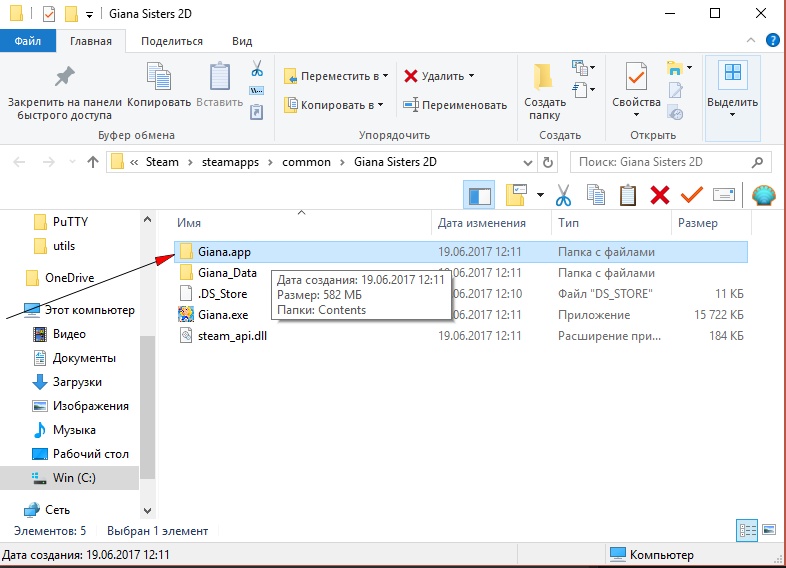Switch to Главная ribbon tab
Viewport: 786px width, 568px height.
coord(91,41)
